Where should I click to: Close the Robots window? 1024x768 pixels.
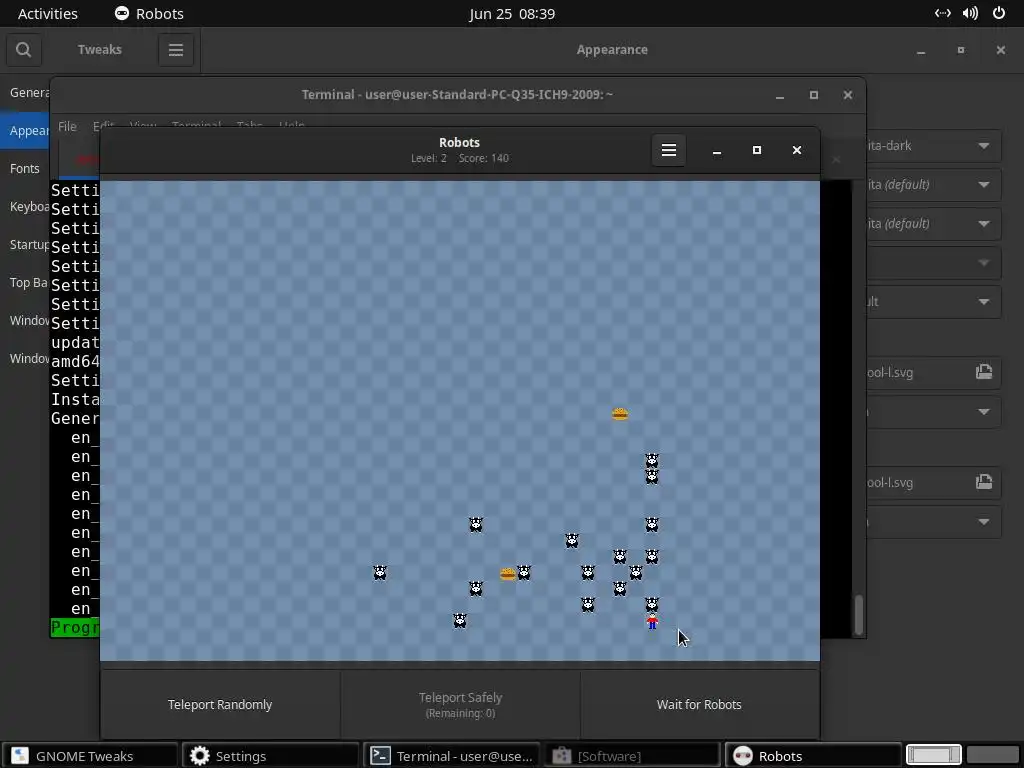tap(797, 150)
